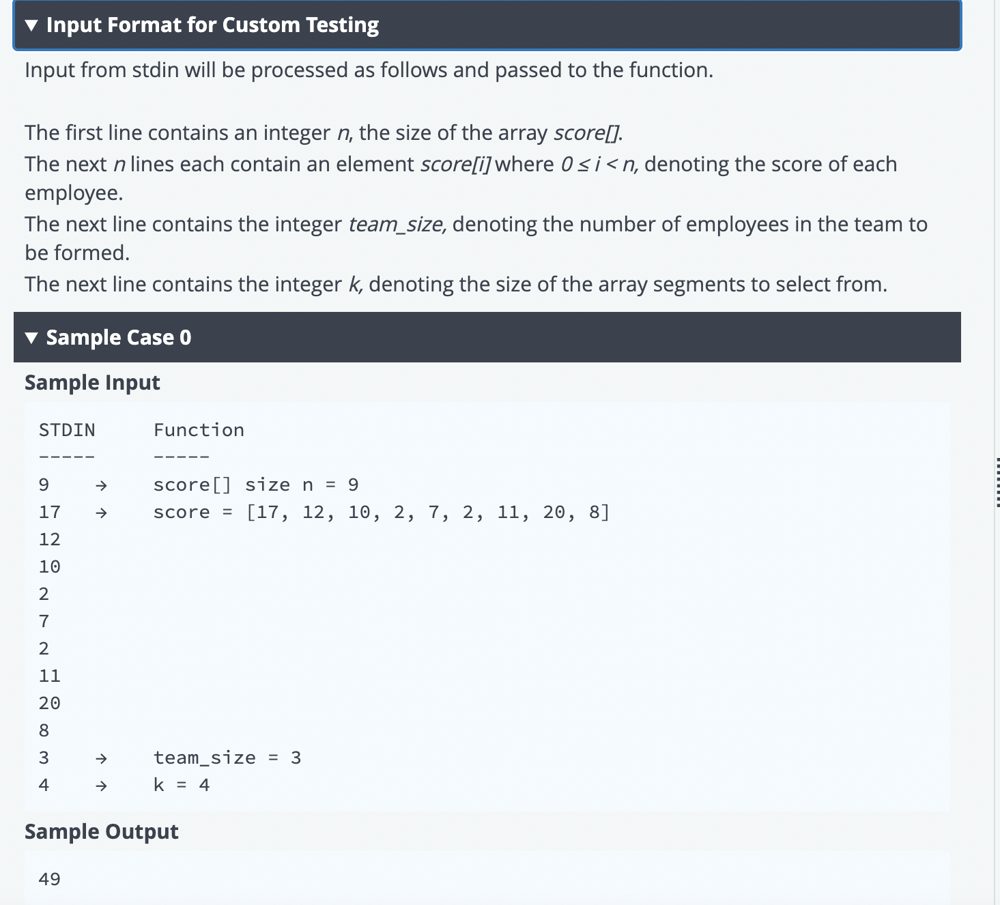Image resolution: width=1000 pixels, height=905 pixels.
Task: Collapse the Input Format for Custom Testing section
Action: coord(487,25)
